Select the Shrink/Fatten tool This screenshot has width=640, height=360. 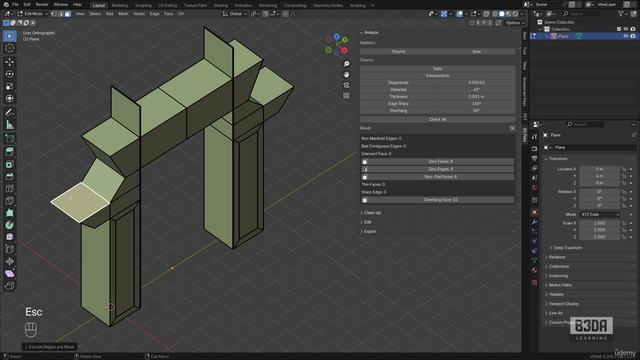10,262
